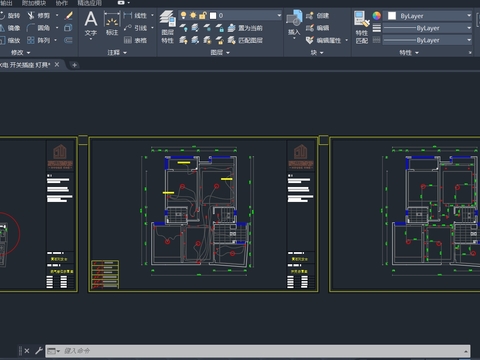Open the lineweight ByLayer dropdown
This screenshot has height=360, width=480.
pyautogui.click(x=469, y=28)
